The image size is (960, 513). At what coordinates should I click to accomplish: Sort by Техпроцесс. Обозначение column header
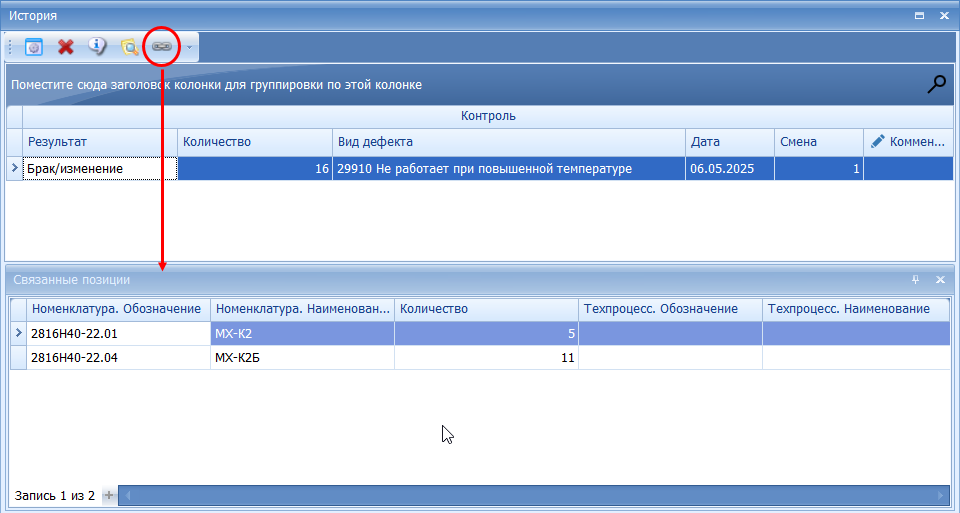point(670,309)
